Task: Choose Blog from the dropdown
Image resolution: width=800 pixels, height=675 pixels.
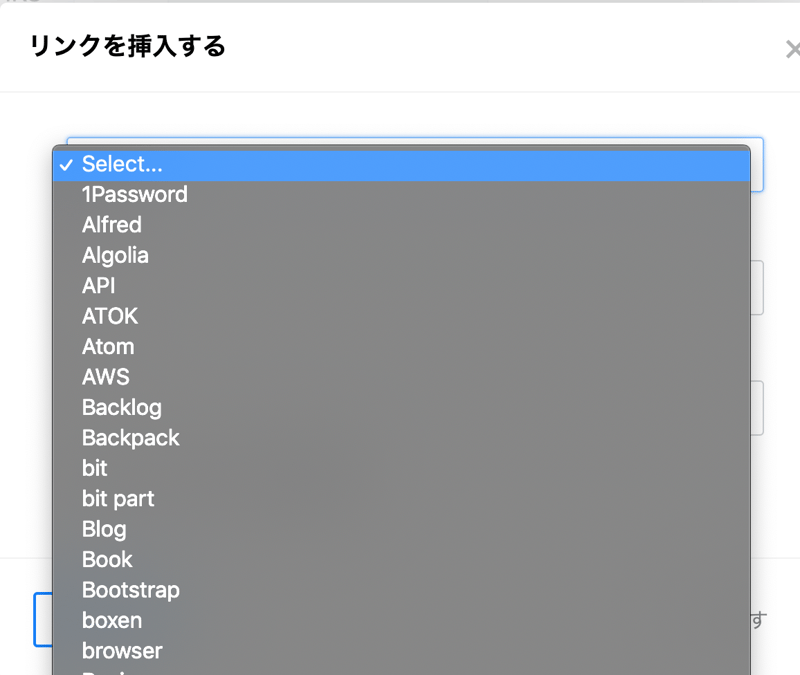Action: pos(104,529)
